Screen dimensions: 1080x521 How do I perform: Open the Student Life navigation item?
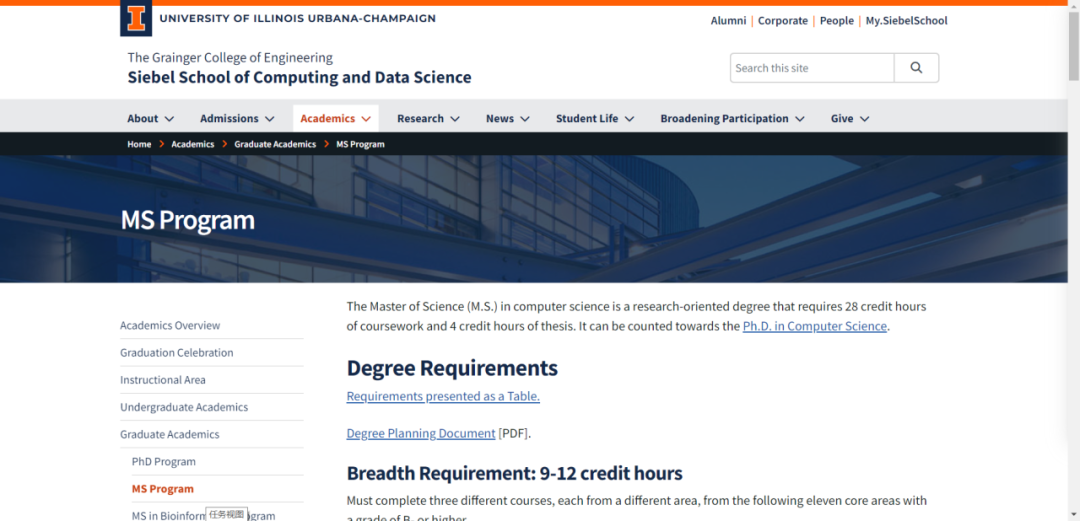click(587, 119)
